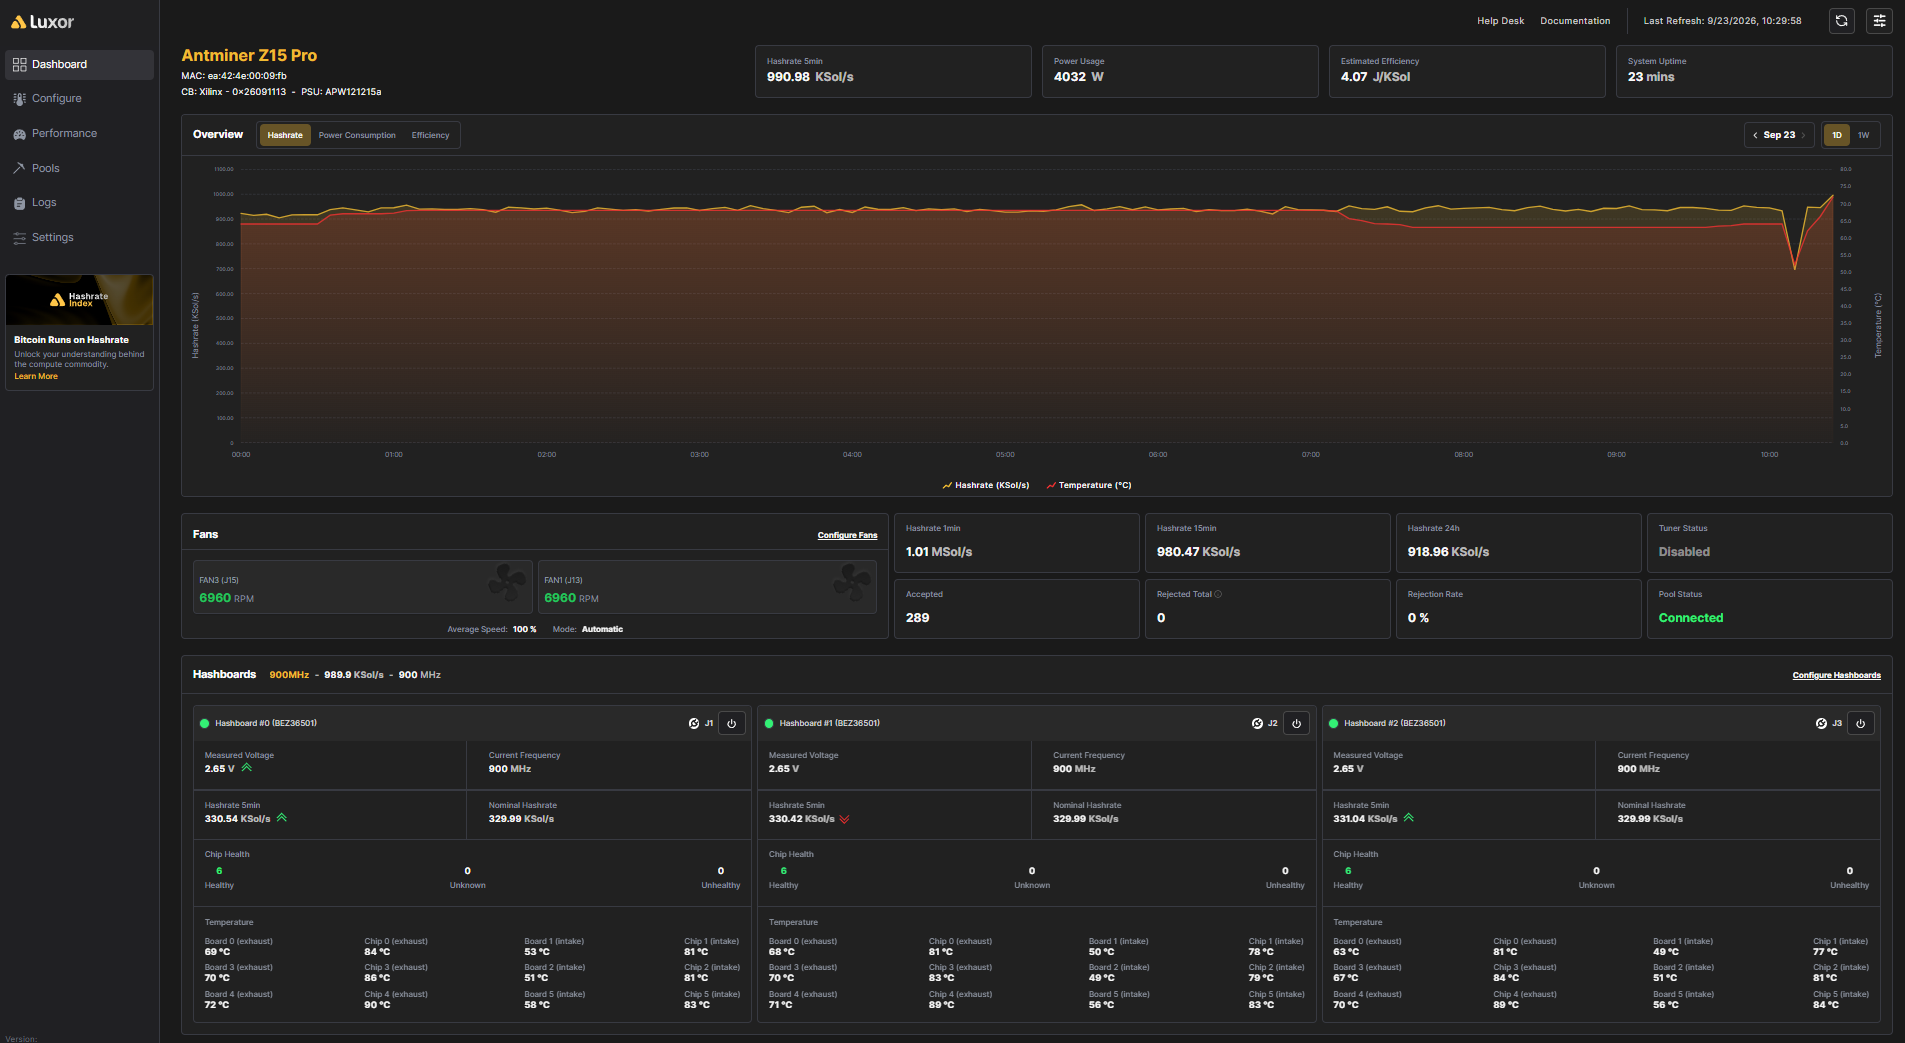This screenshot has width=1905, height=1043.
Task: Follow the Learn More link in the banner
Action: tap(36, 376)
